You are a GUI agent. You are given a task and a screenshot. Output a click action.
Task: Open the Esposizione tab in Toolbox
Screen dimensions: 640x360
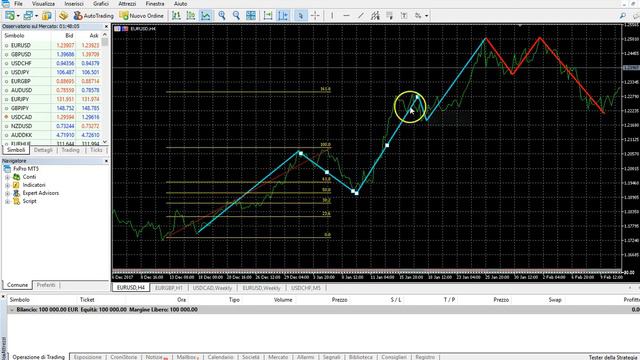click(88, 357)
